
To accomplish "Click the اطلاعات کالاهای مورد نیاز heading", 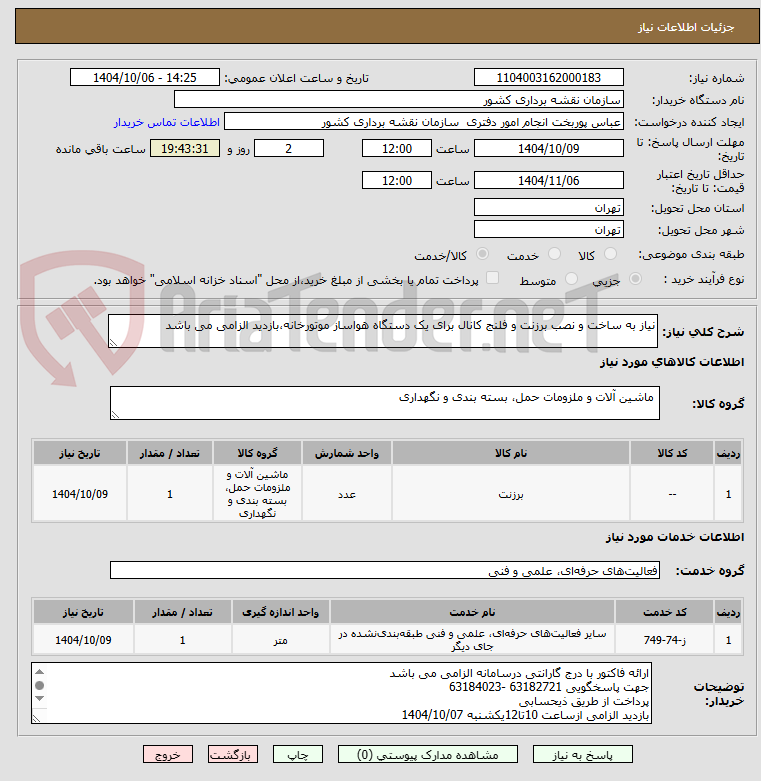I will coord(672,362).
